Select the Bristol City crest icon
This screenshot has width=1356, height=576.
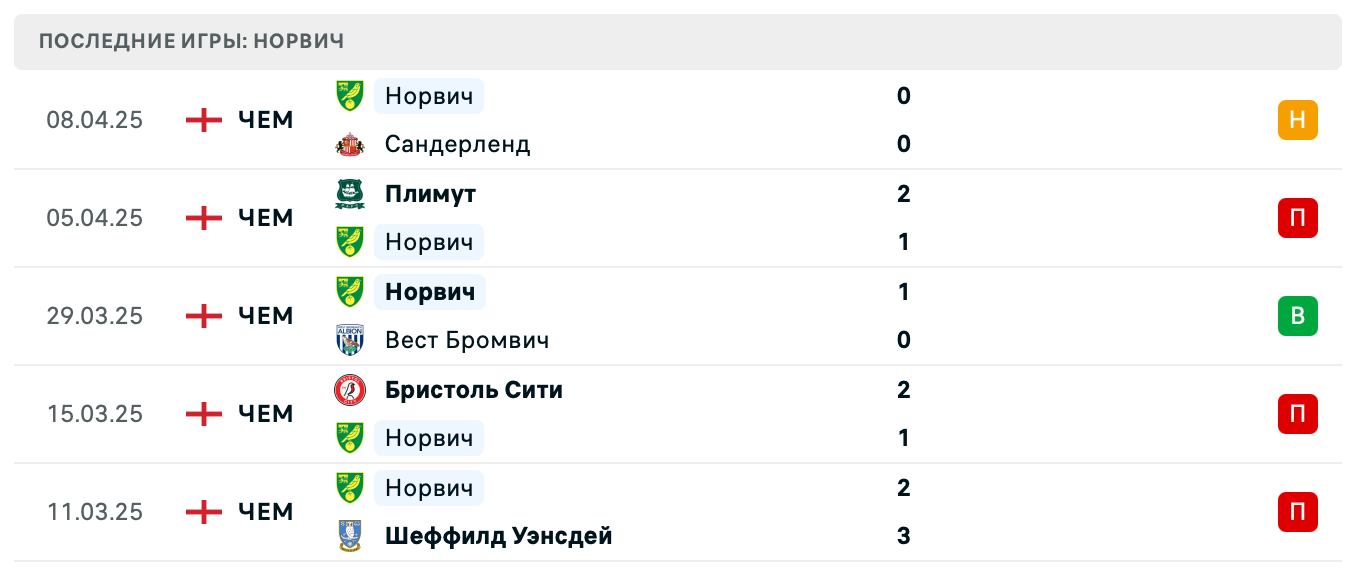[349, 390]
